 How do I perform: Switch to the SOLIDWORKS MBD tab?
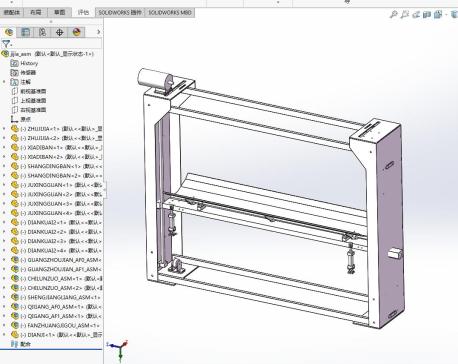pos(170,13)
